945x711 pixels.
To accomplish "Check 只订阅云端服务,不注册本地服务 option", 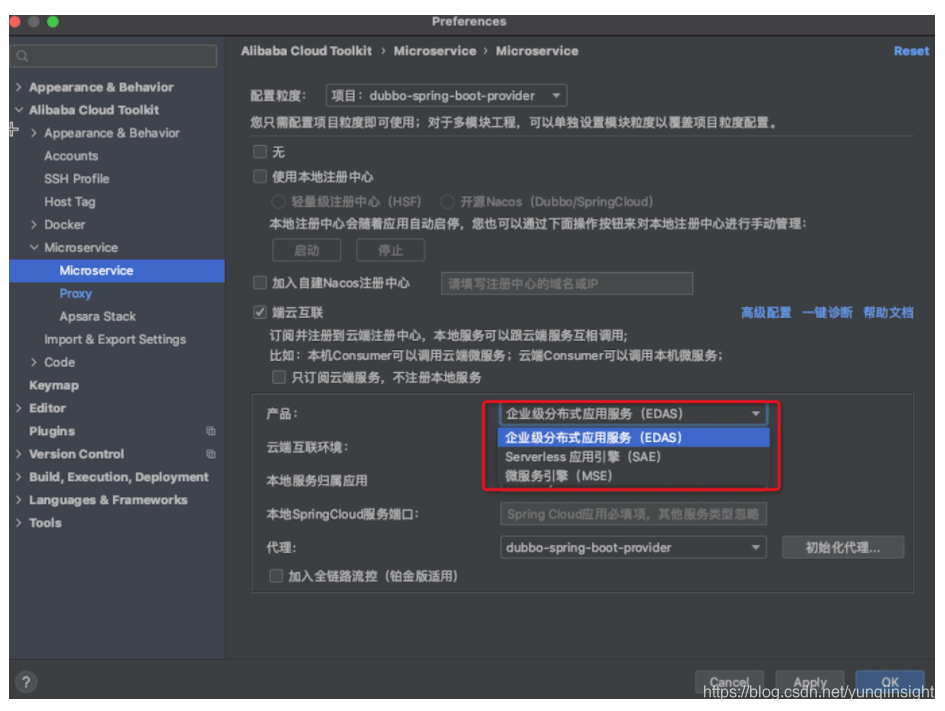I will point(278,377).
